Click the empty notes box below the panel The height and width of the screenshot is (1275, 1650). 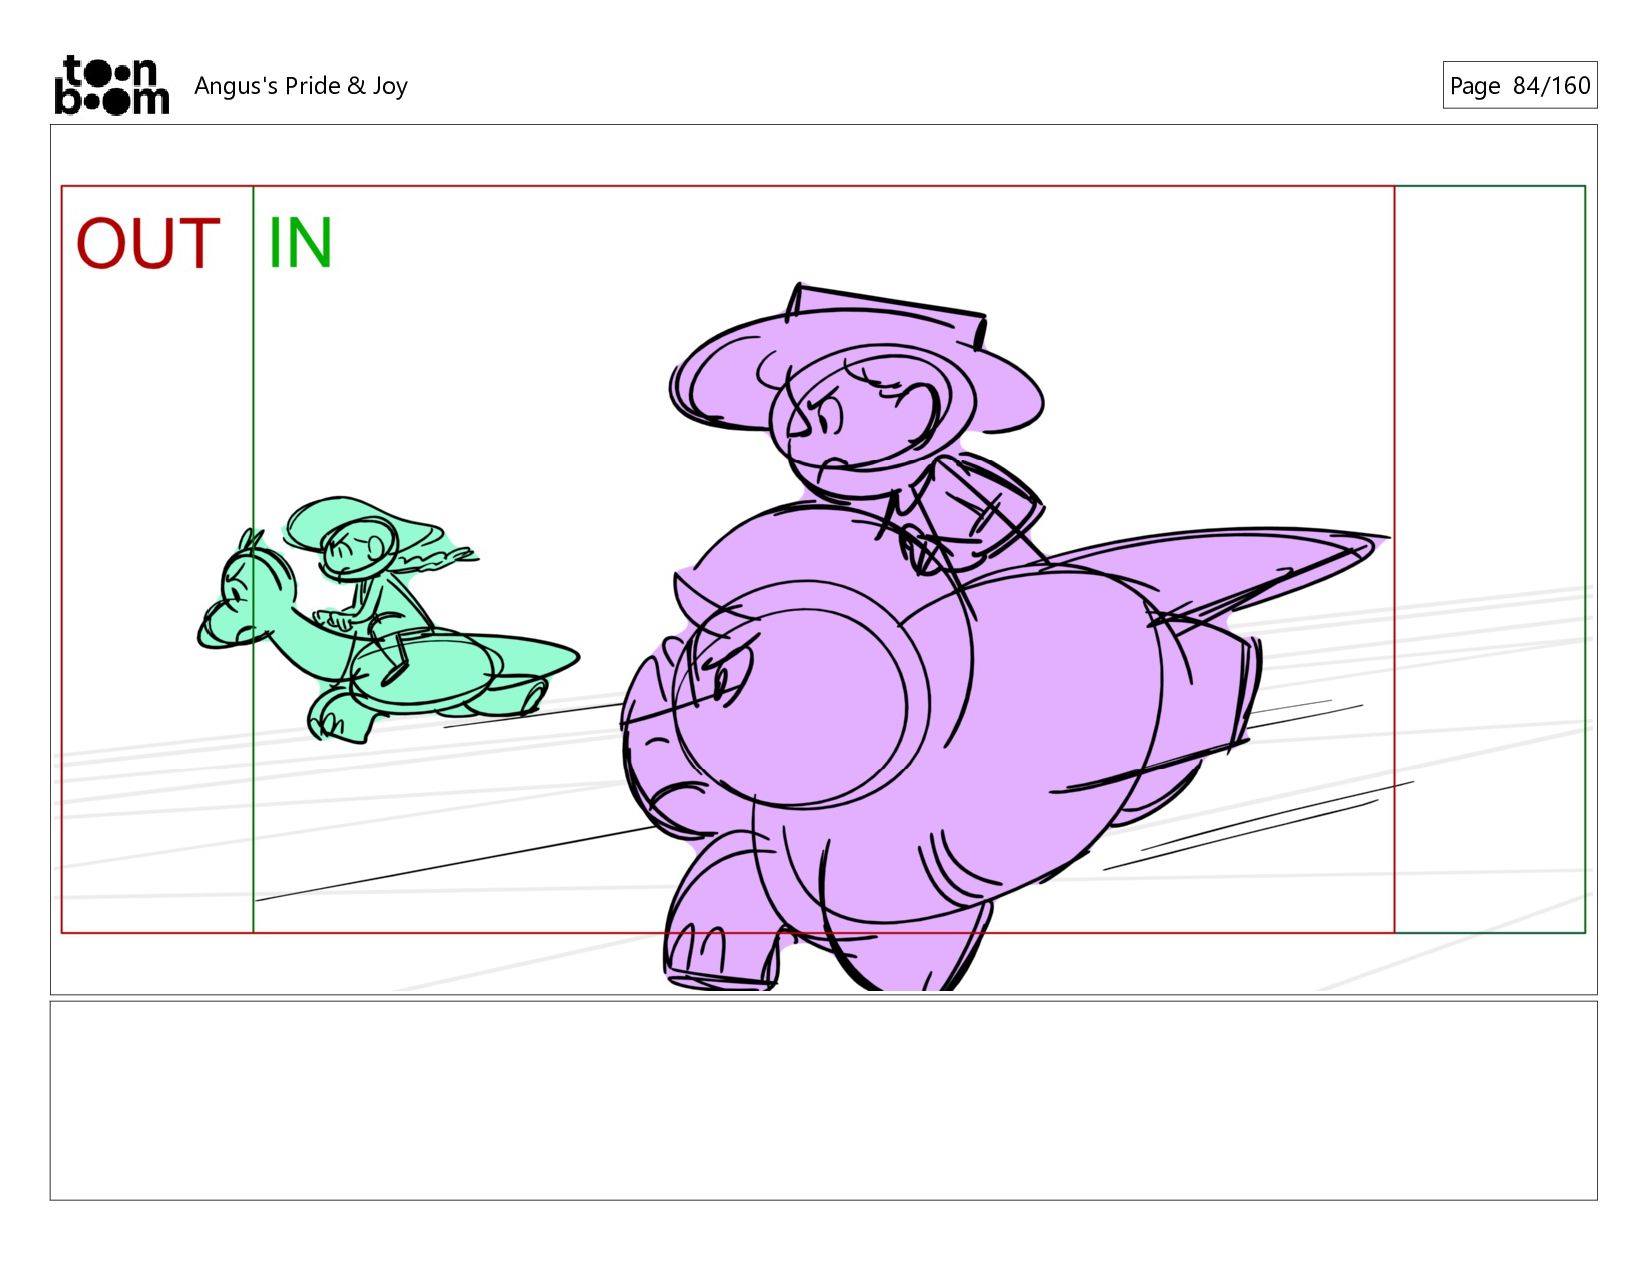click(824, 1100)
